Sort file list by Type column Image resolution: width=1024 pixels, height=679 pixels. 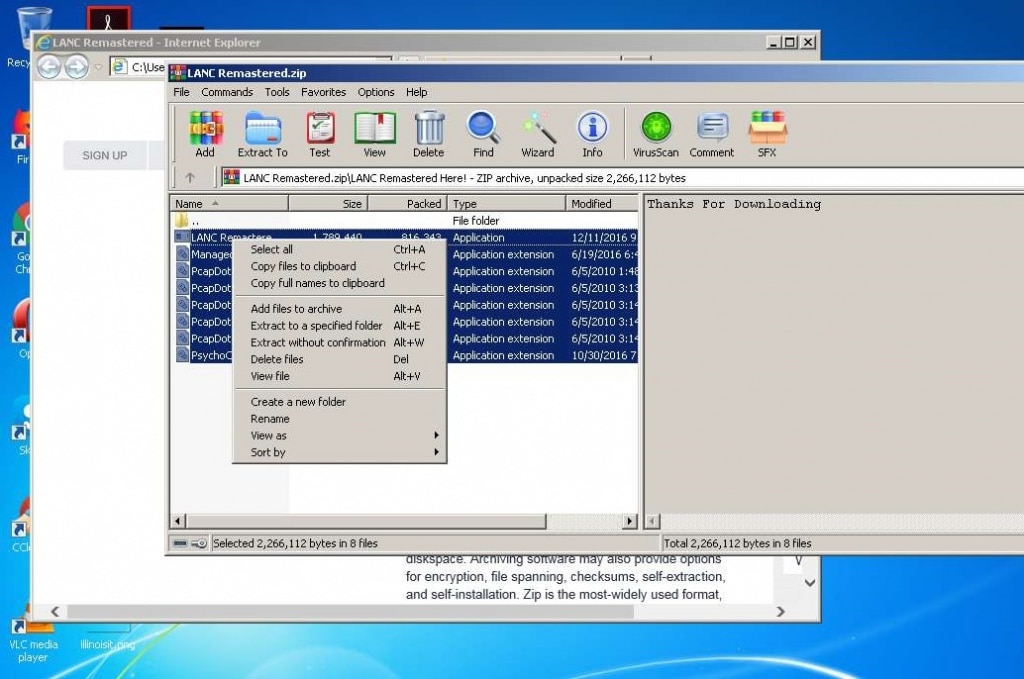point(506,204)
